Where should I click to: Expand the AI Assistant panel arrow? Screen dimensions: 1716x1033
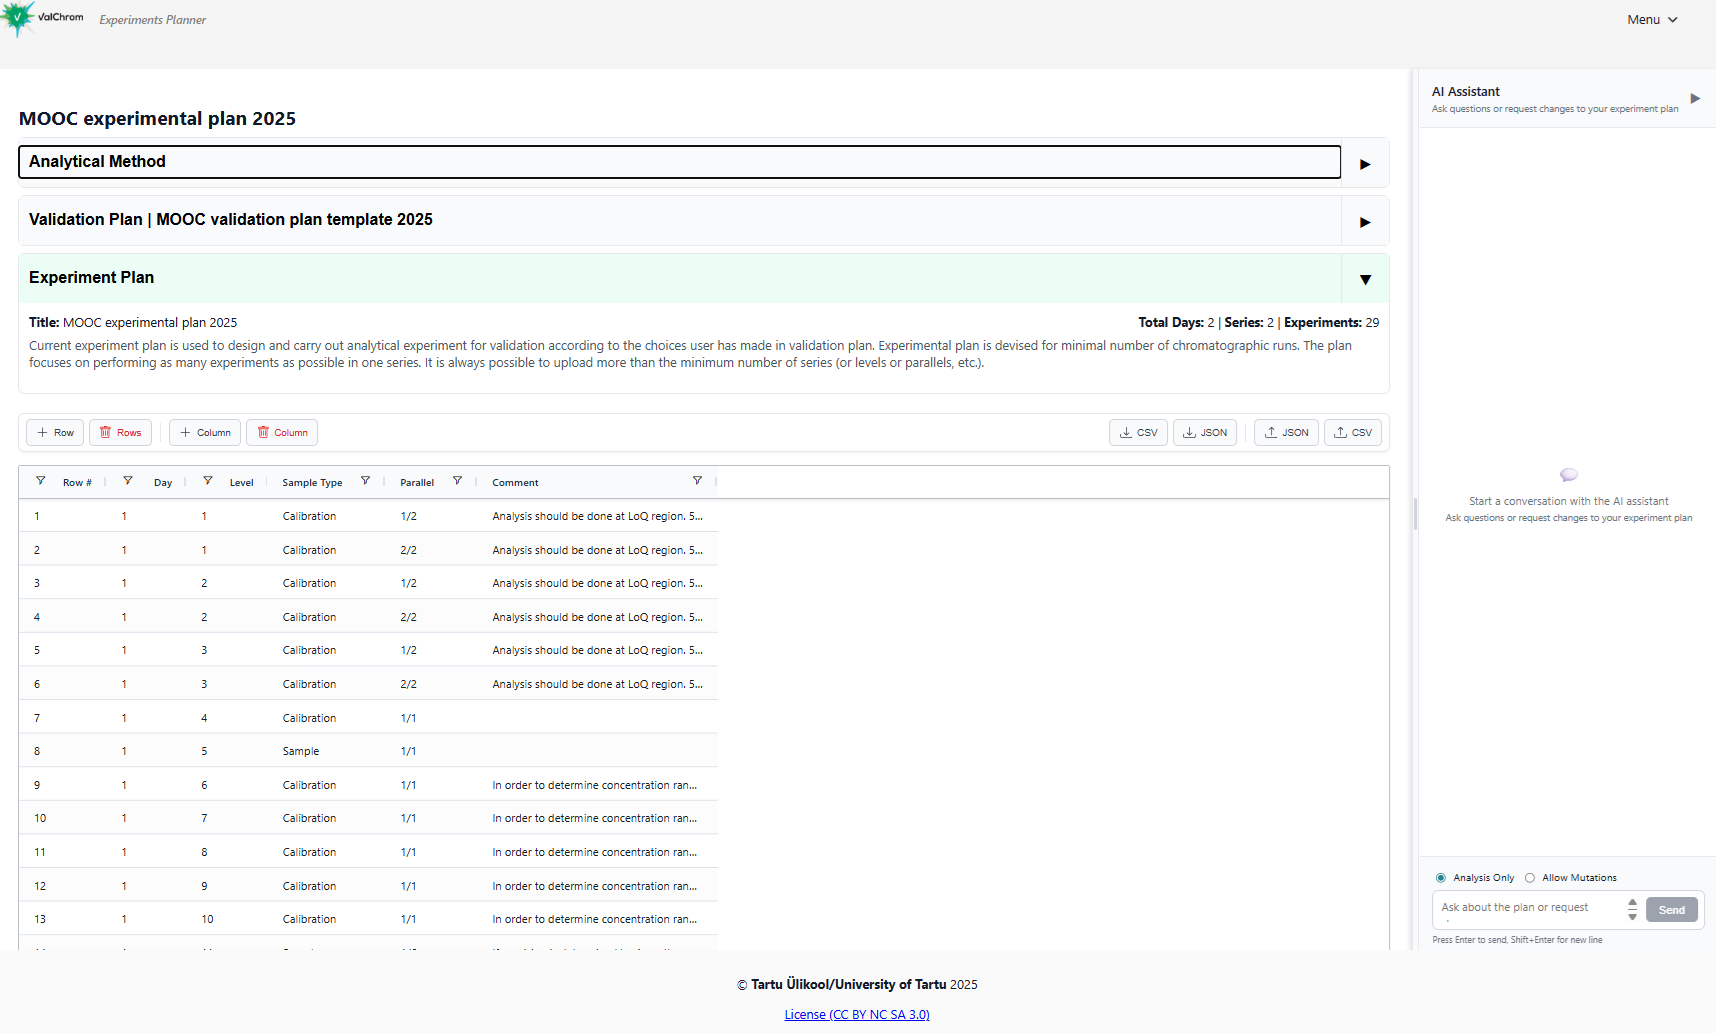[x=1696, y=98]
